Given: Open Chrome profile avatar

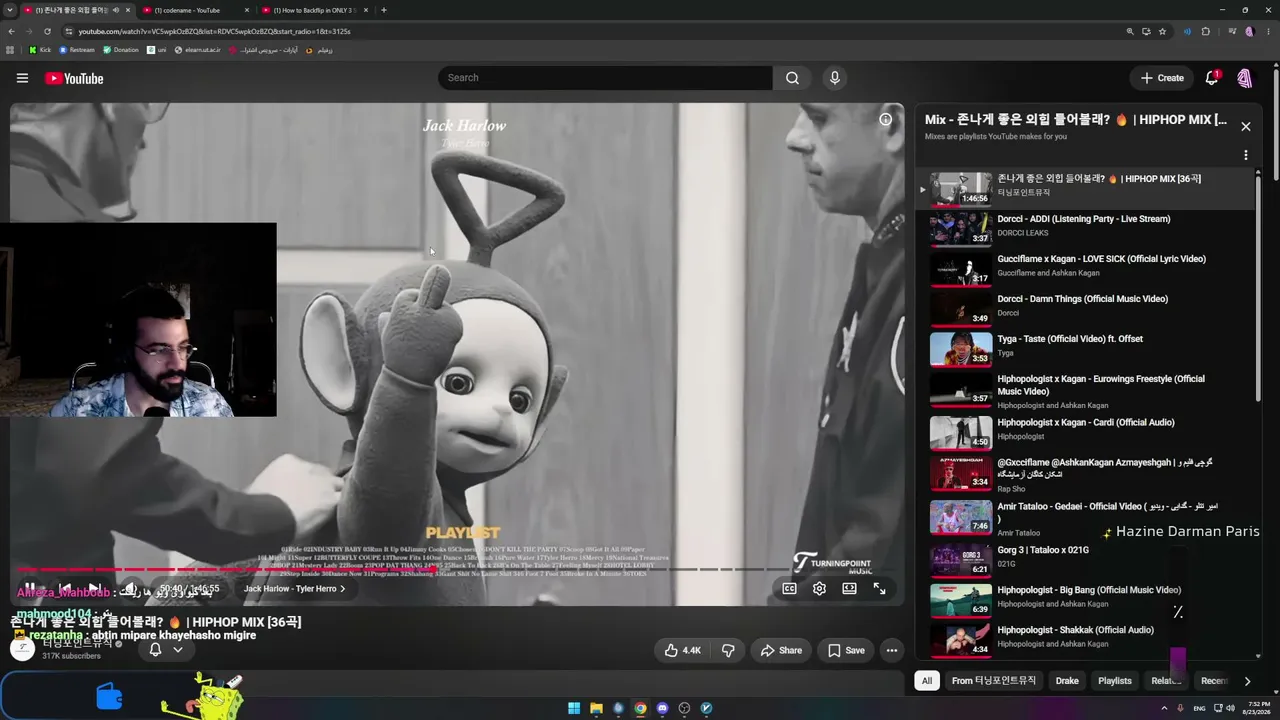Looking at the screenshot, I should 1249,31.
